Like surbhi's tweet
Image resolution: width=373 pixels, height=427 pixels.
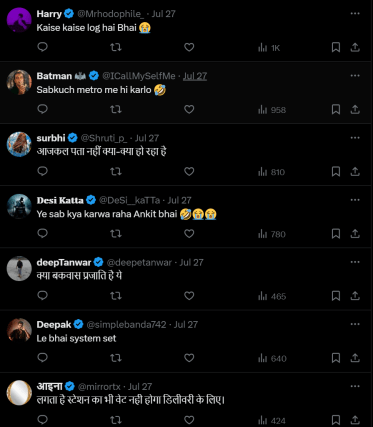pos(189,171)
